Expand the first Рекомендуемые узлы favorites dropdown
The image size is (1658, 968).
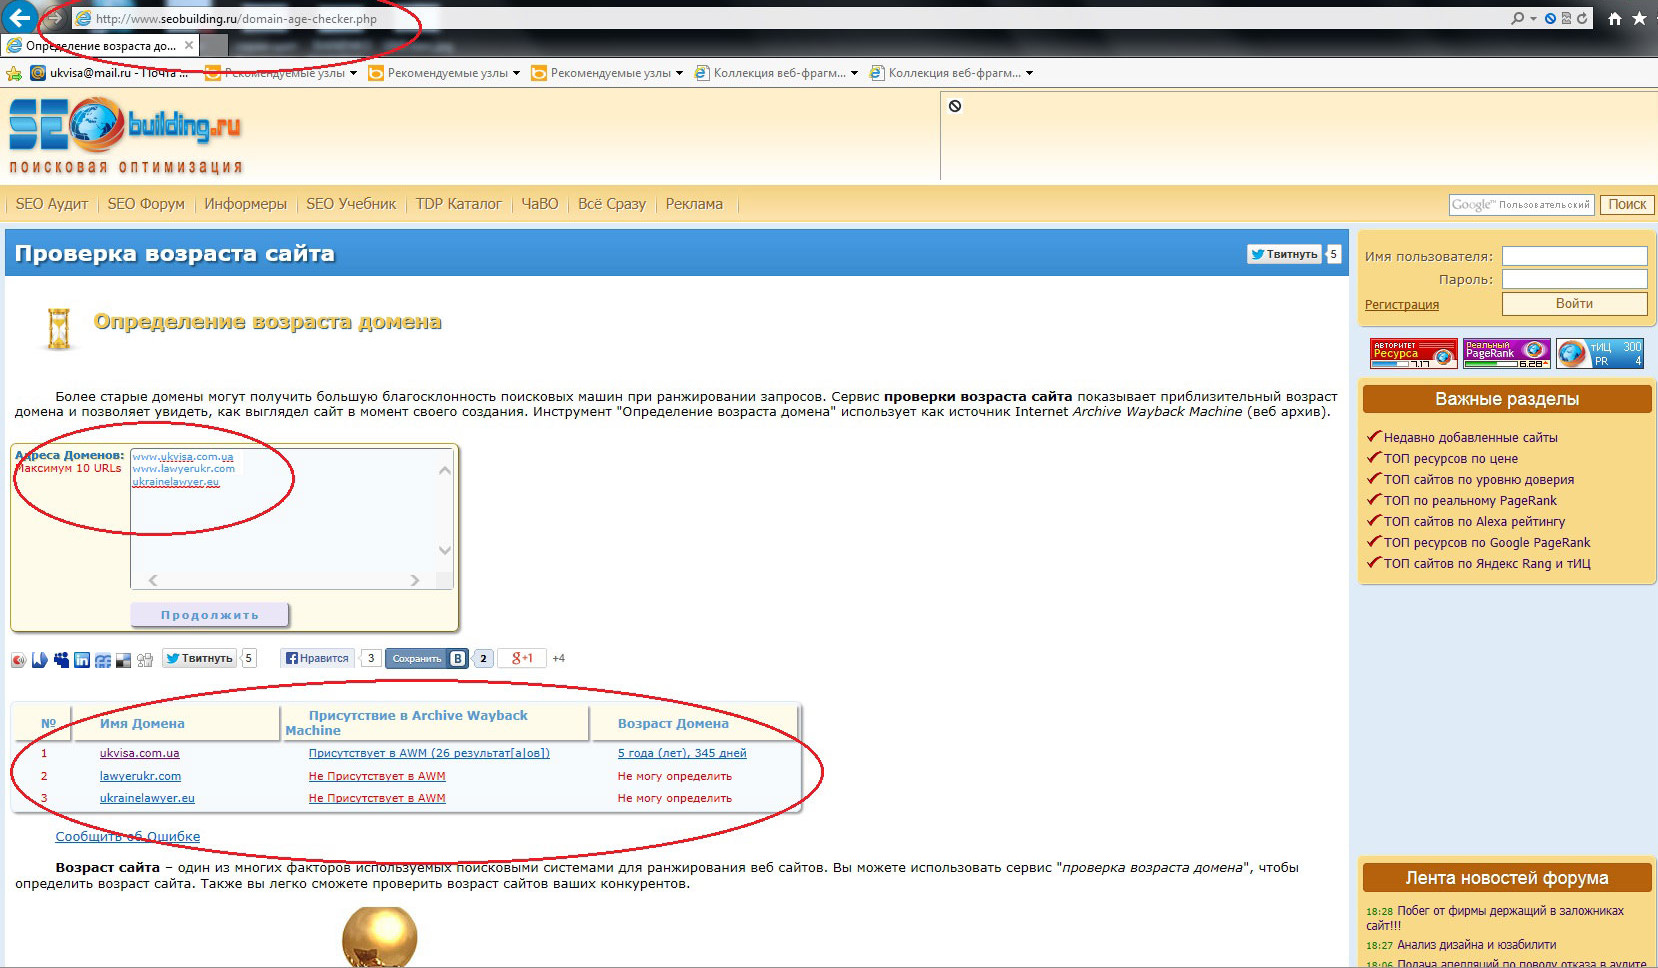353,73
